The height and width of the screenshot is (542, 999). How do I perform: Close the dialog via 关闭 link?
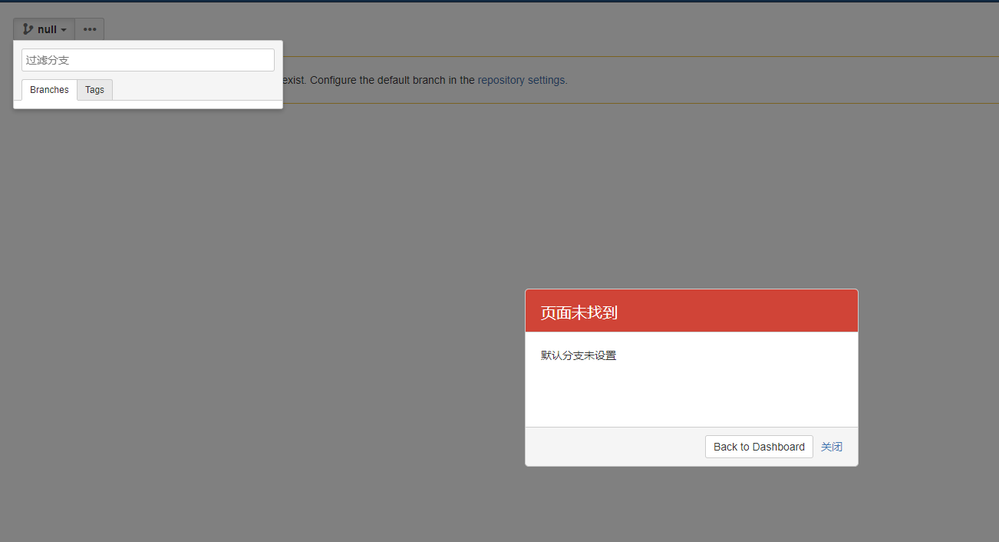pos(831,446)
